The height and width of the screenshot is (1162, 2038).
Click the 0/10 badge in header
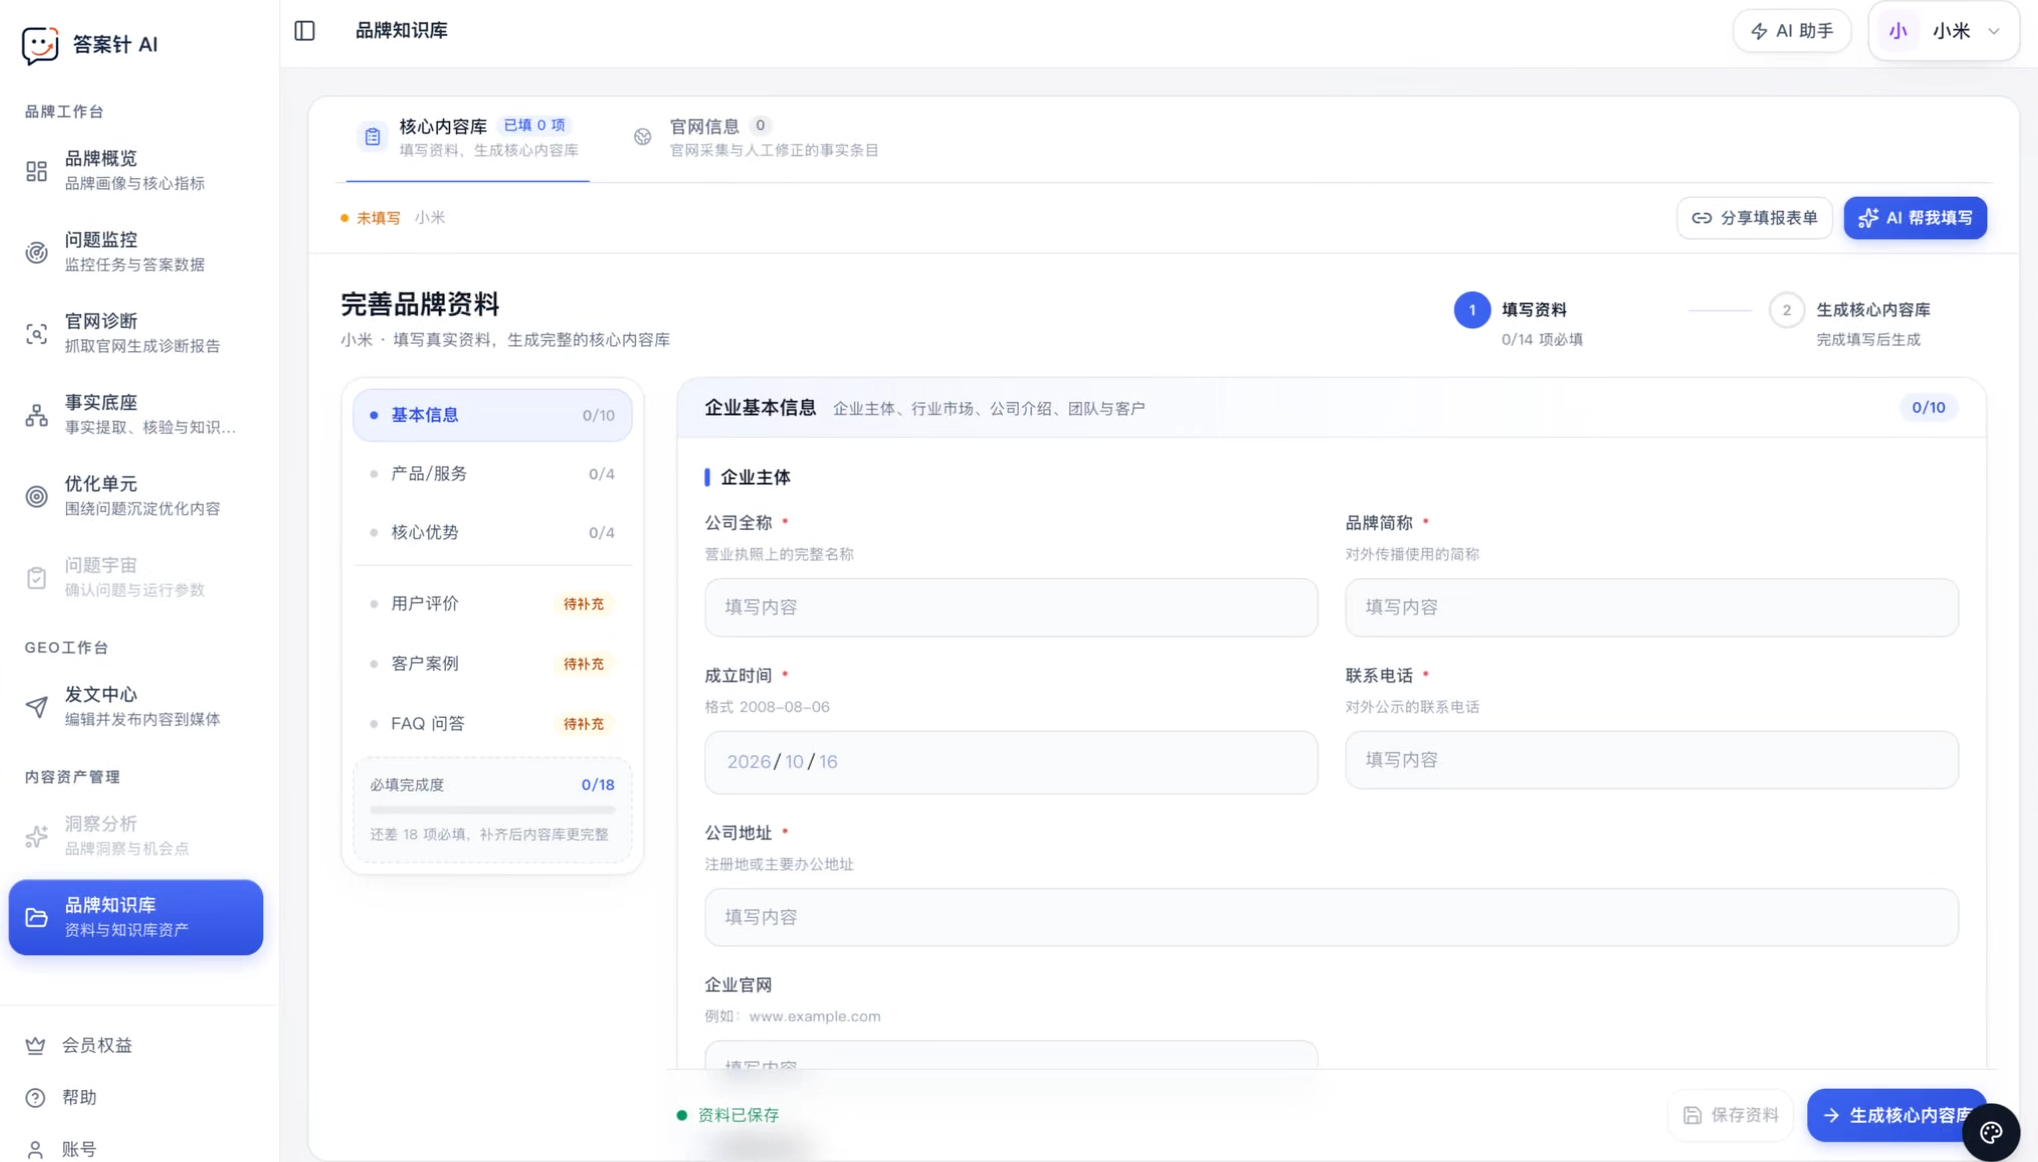point(1928,407)
